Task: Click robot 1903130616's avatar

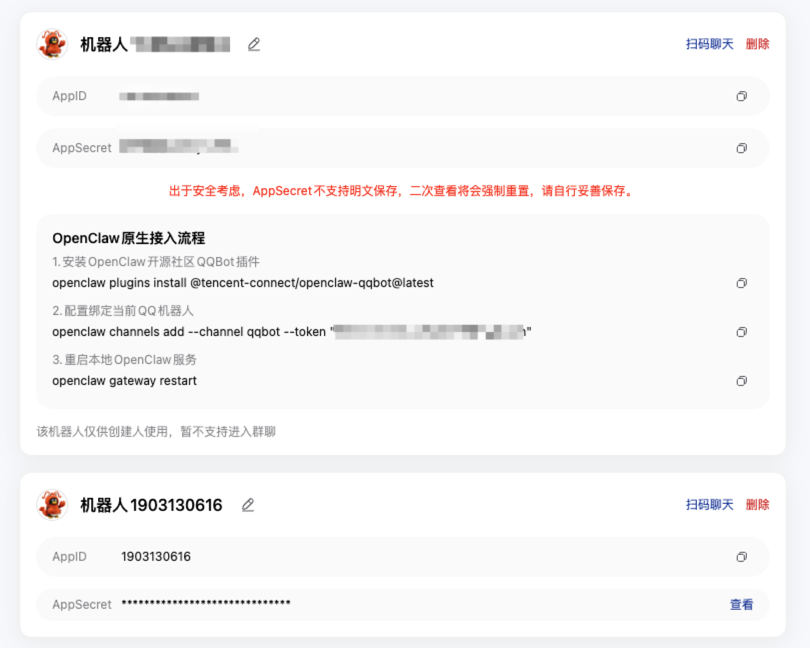Action: pyautogui.click(x=52, y=505)
